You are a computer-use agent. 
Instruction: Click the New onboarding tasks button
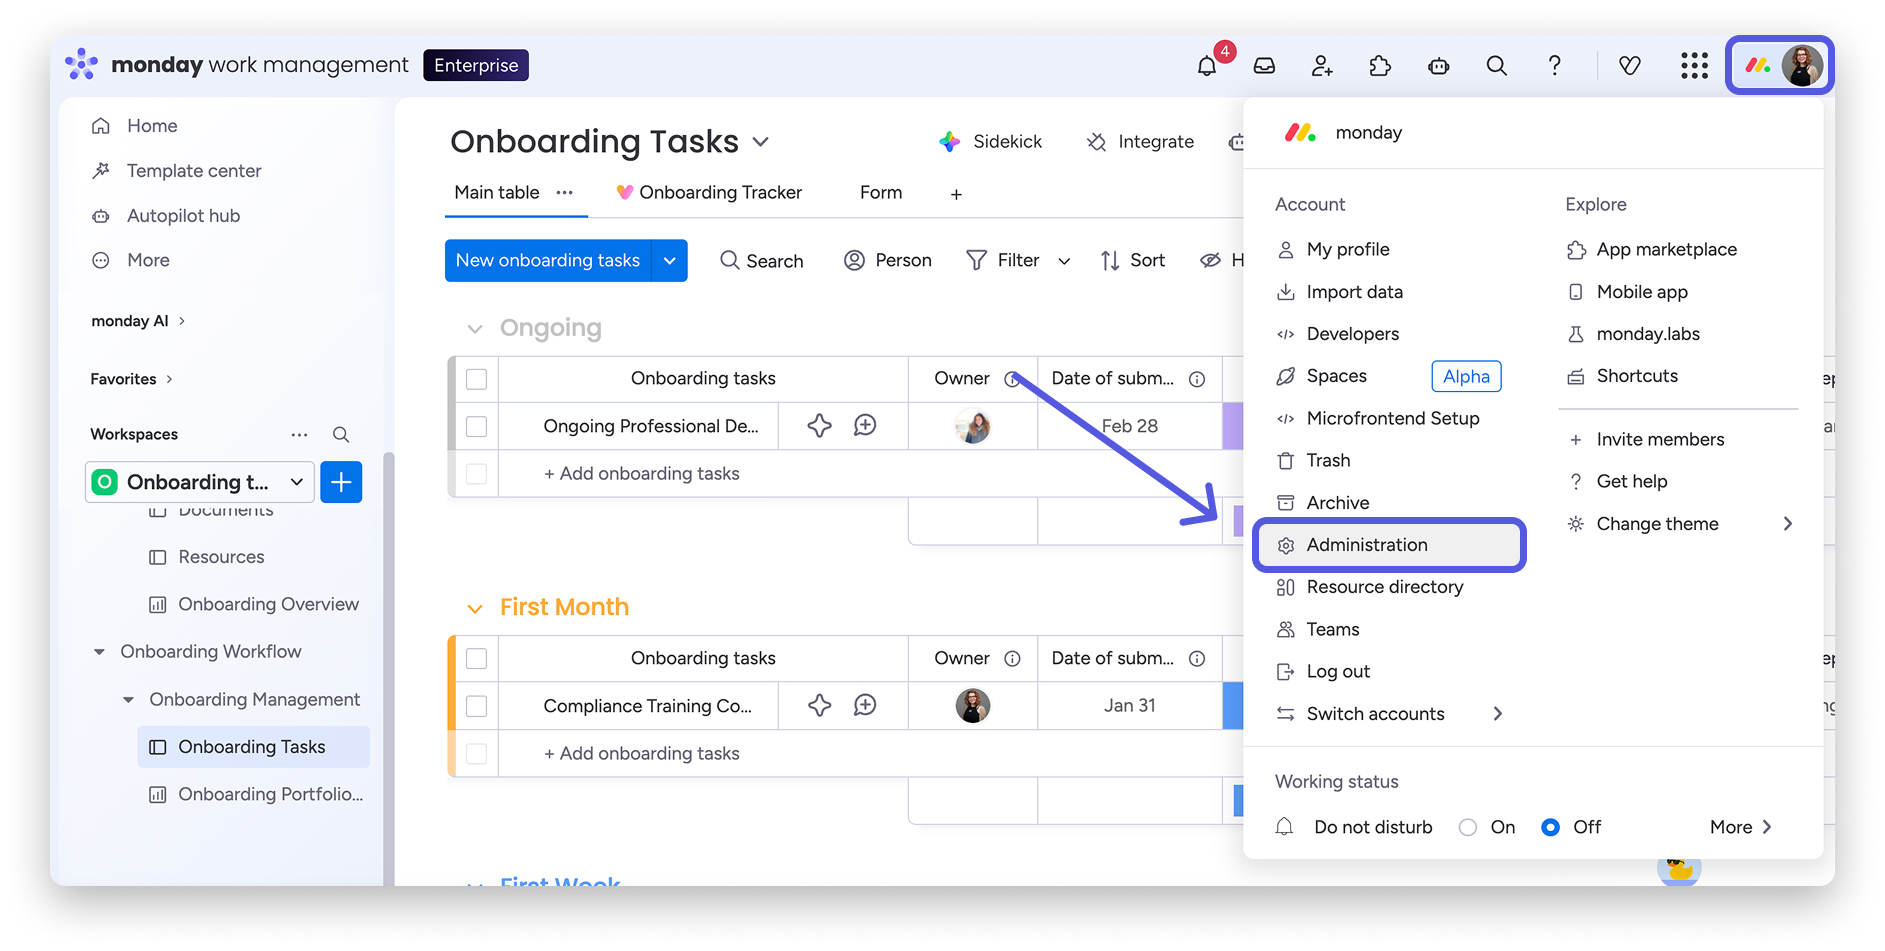click(548, 260)
